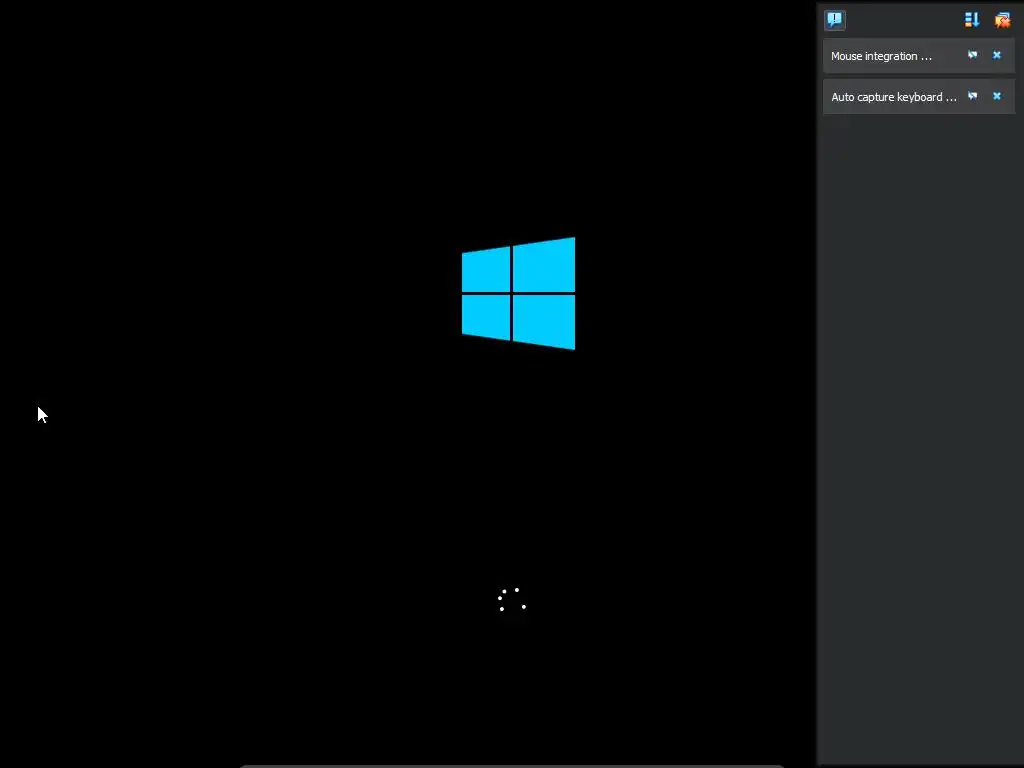1024x768 pixels.
Task: Dismiss the Auto capture keyboard notification
Action: pyautogui.click(x=997, y=96)
